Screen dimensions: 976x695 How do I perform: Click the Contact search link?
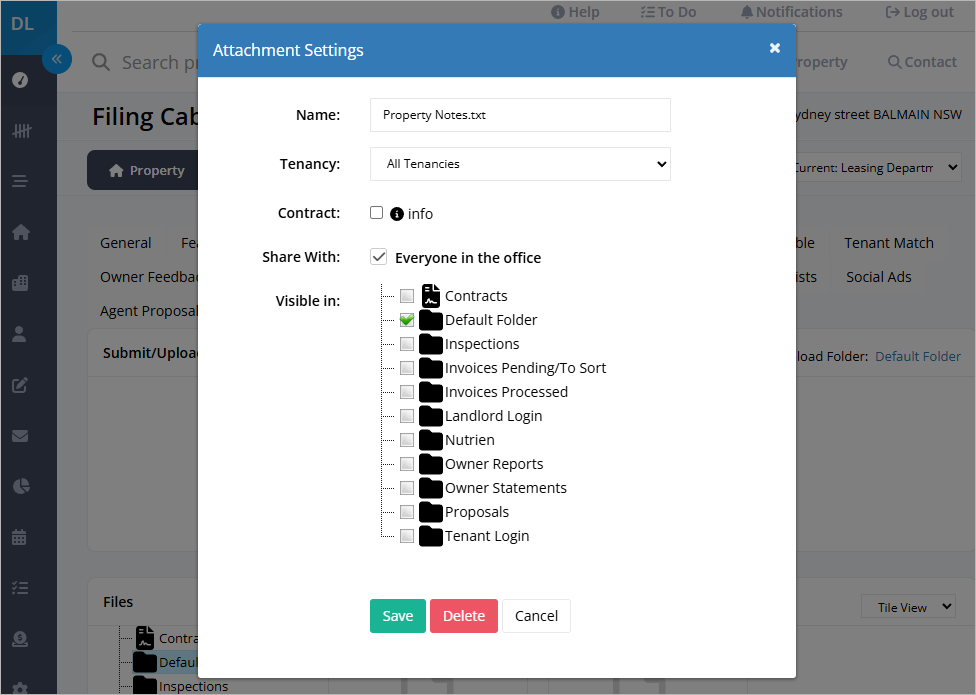click(x=922, y=62)
